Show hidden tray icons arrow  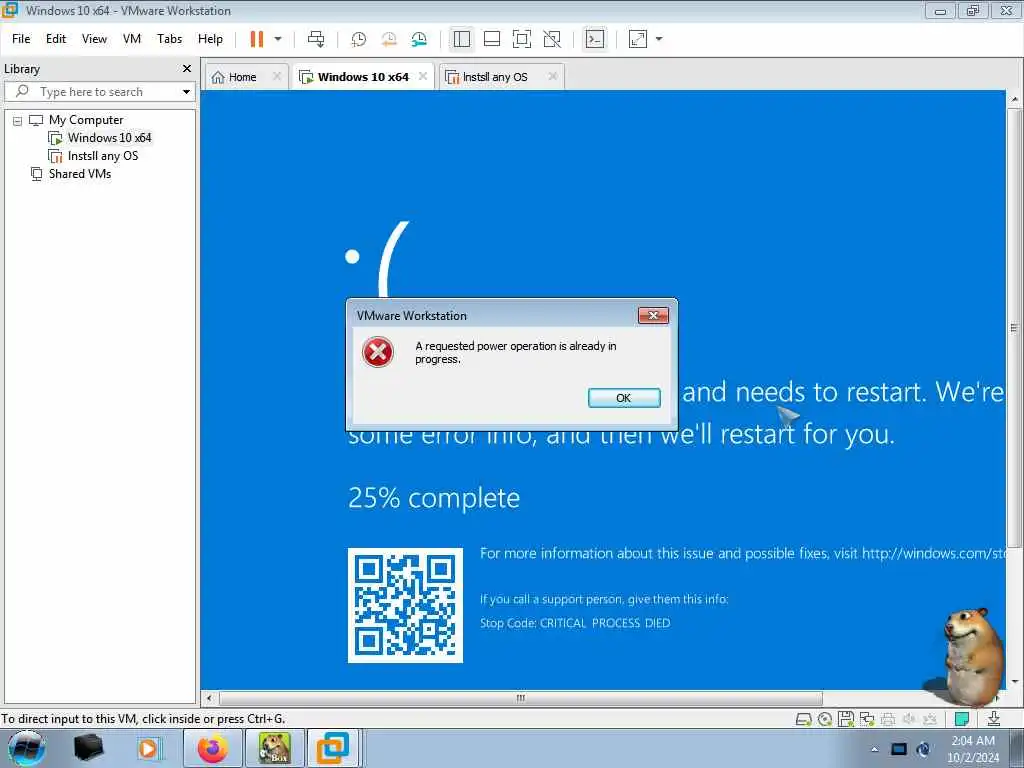click(874, 750)
